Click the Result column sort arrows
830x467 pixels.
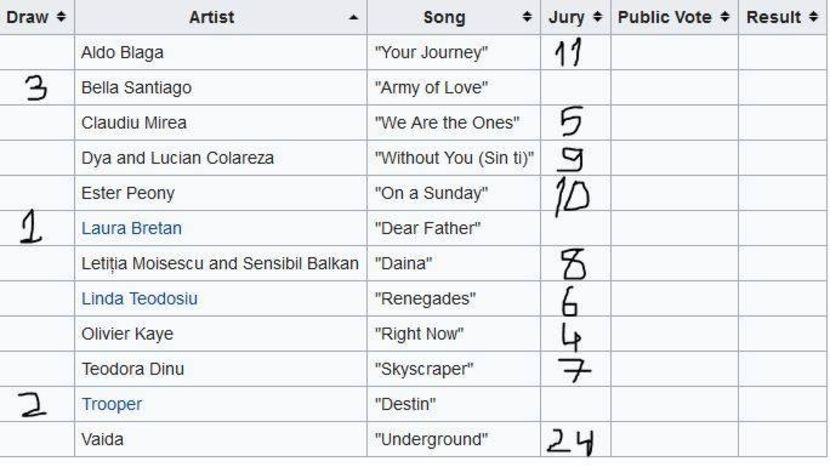(815, 17)
